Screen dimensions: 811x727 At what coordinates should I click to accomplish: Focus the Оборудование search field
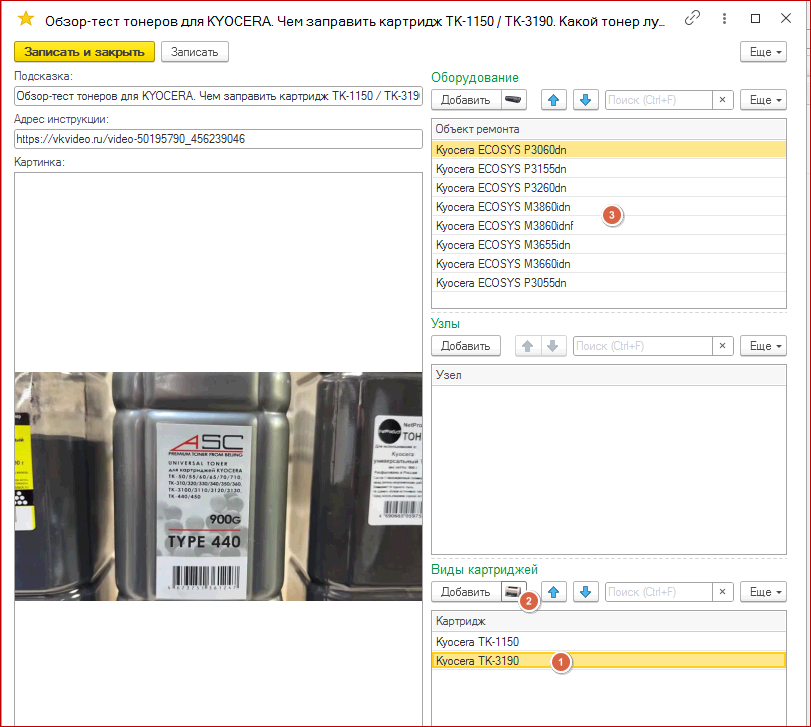click(x=658, y=100)
